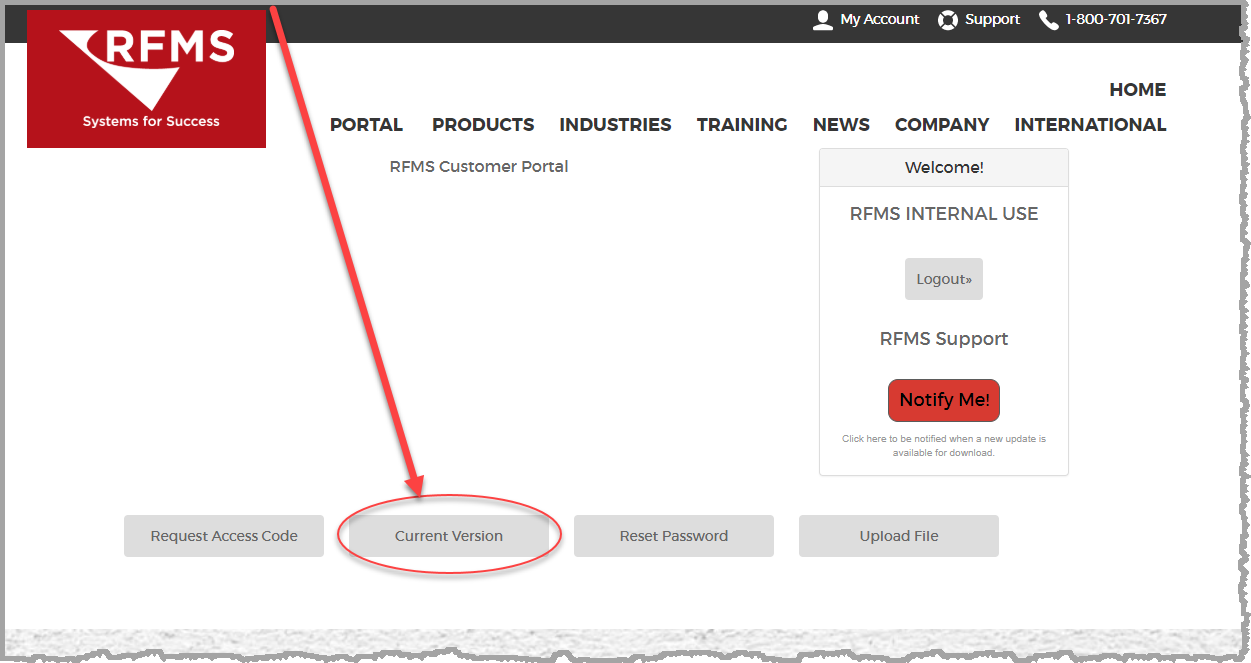The width and height of the screenshot is (1251, 663).
Task: Go to the HOME menu item
Action: [x=1138, y=90]
